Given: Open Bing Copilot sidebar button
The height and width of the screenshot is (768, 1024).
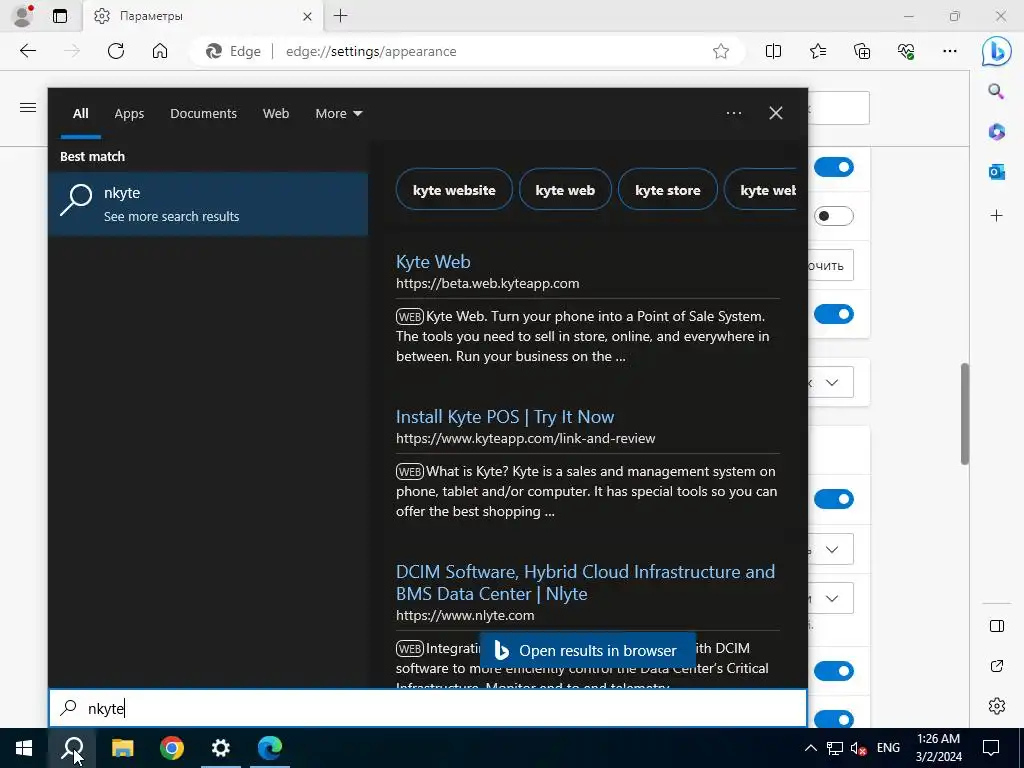Looking at the screenshot, I should 997,51.
